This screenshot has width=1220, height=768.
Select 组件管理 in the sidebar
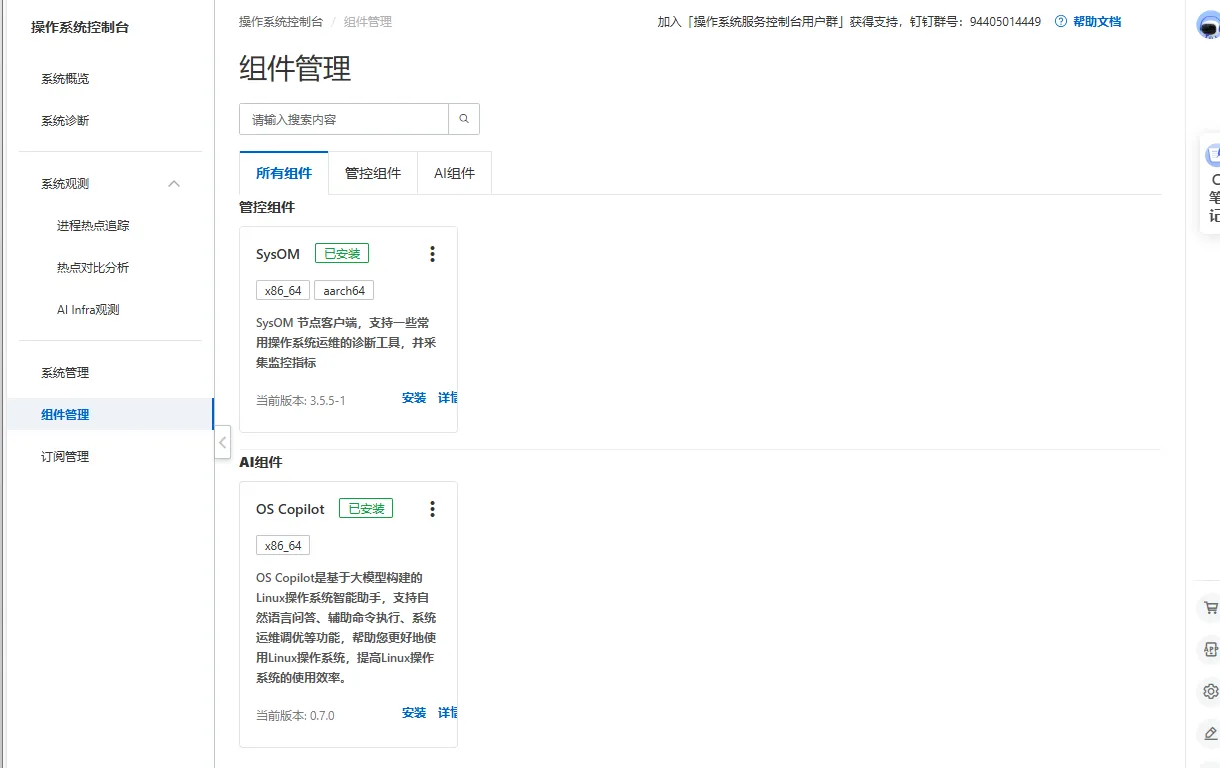pos(65,415)
